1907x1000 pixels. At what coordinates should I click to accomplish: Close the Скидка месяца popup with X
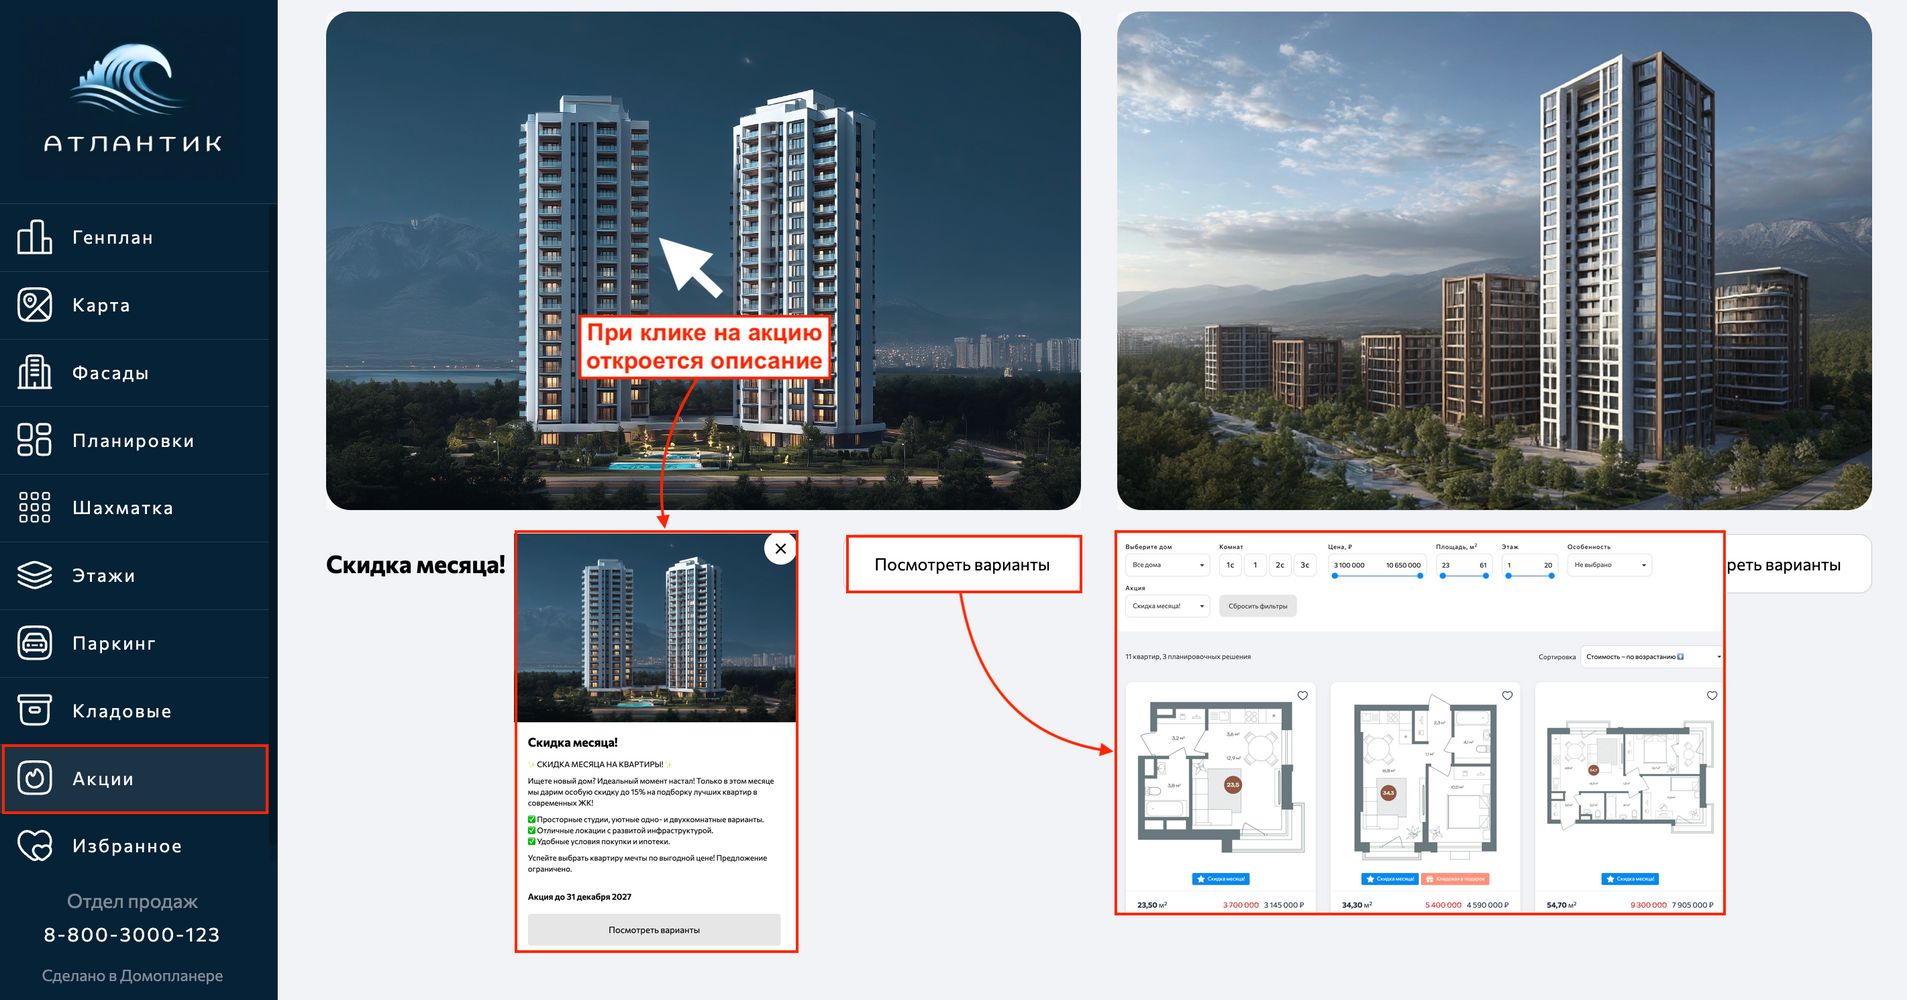781,548
